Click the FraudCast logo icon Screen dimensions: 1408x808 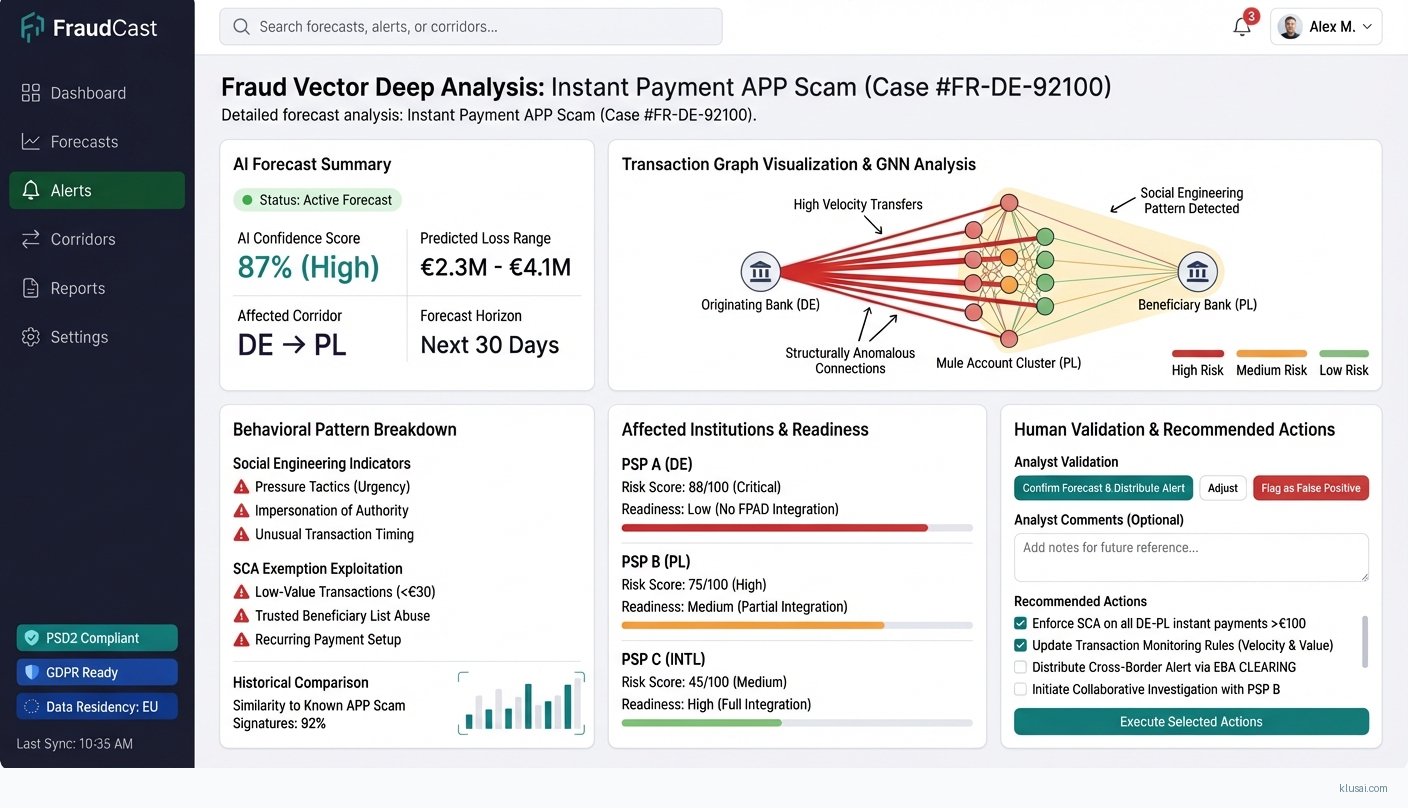(x=32, y=27)
